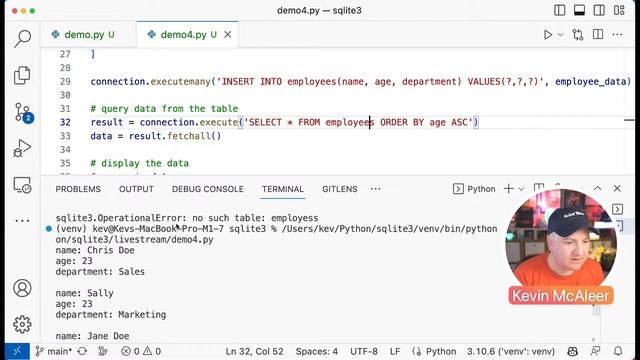
Task: Open the new terminal profile dropdown
Action: pyautogui.click(x=521, y=189)
